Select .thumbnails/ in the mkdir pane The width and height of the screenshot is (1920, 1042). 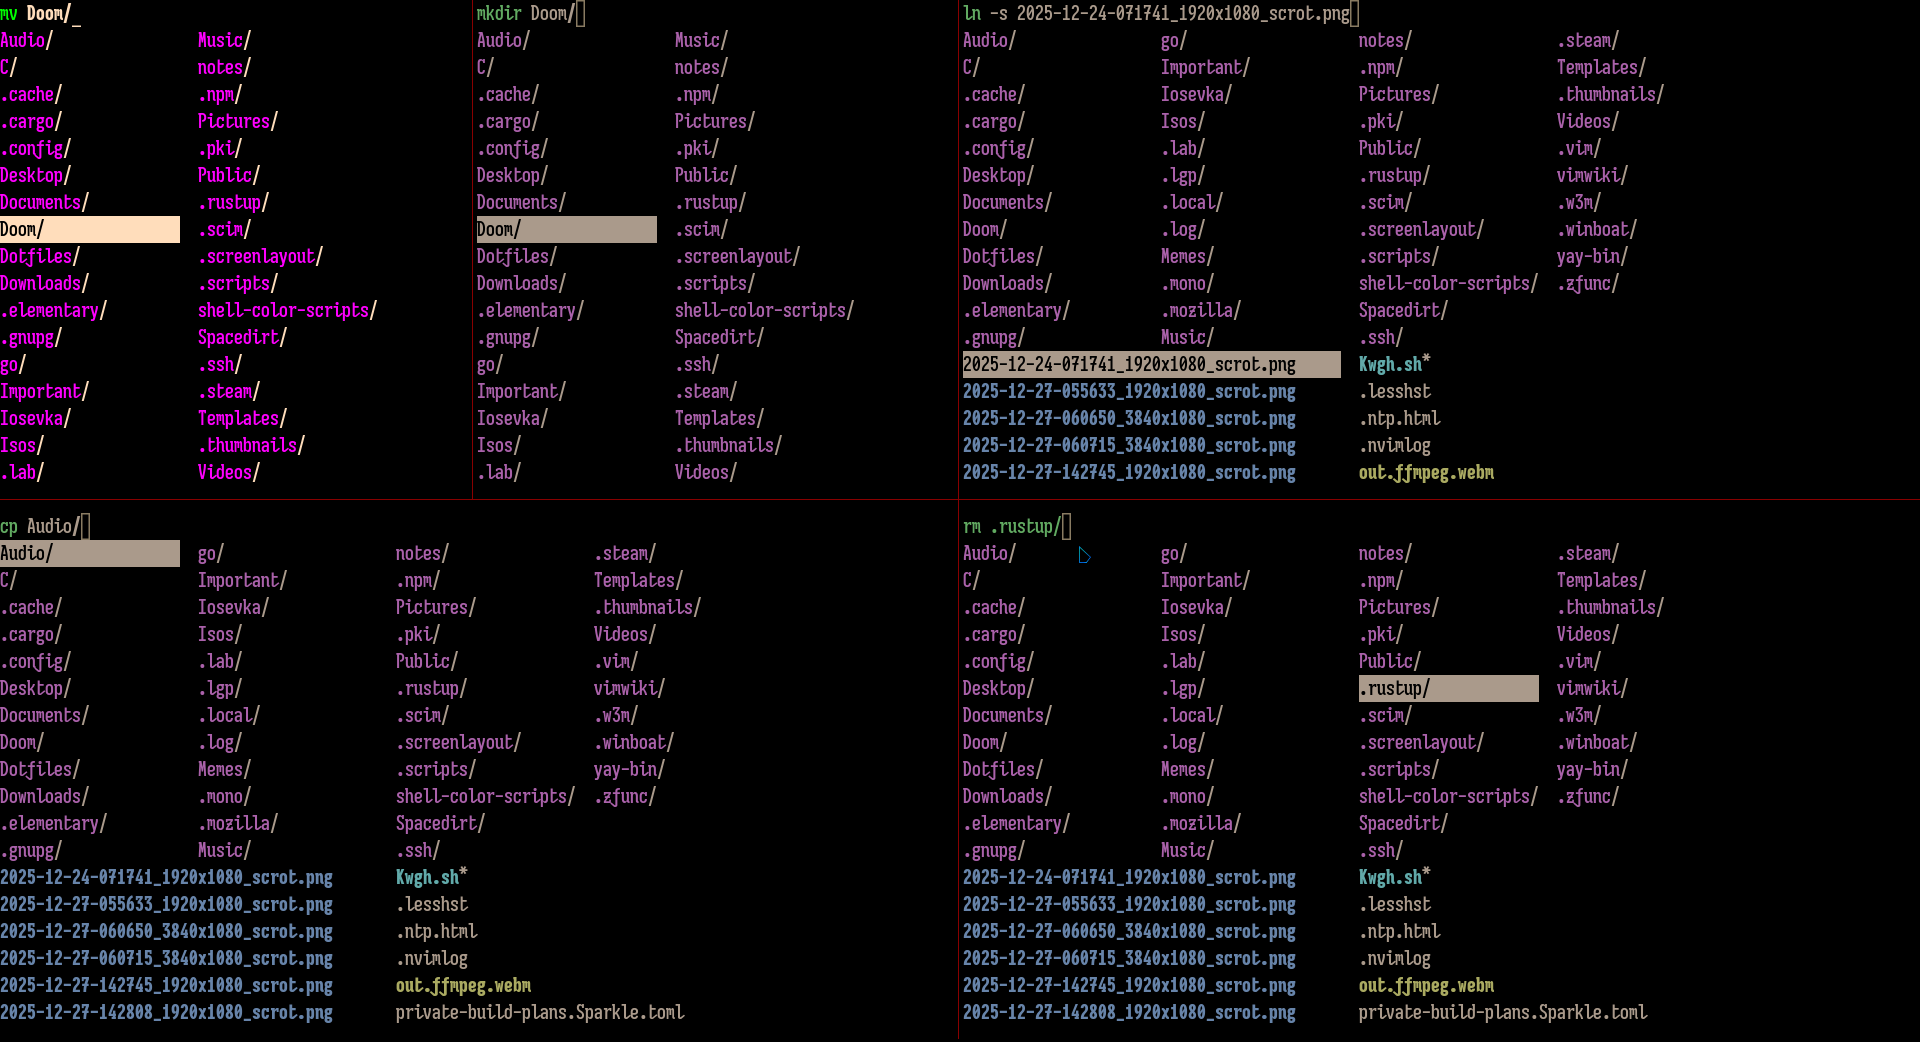click(728, 445)
